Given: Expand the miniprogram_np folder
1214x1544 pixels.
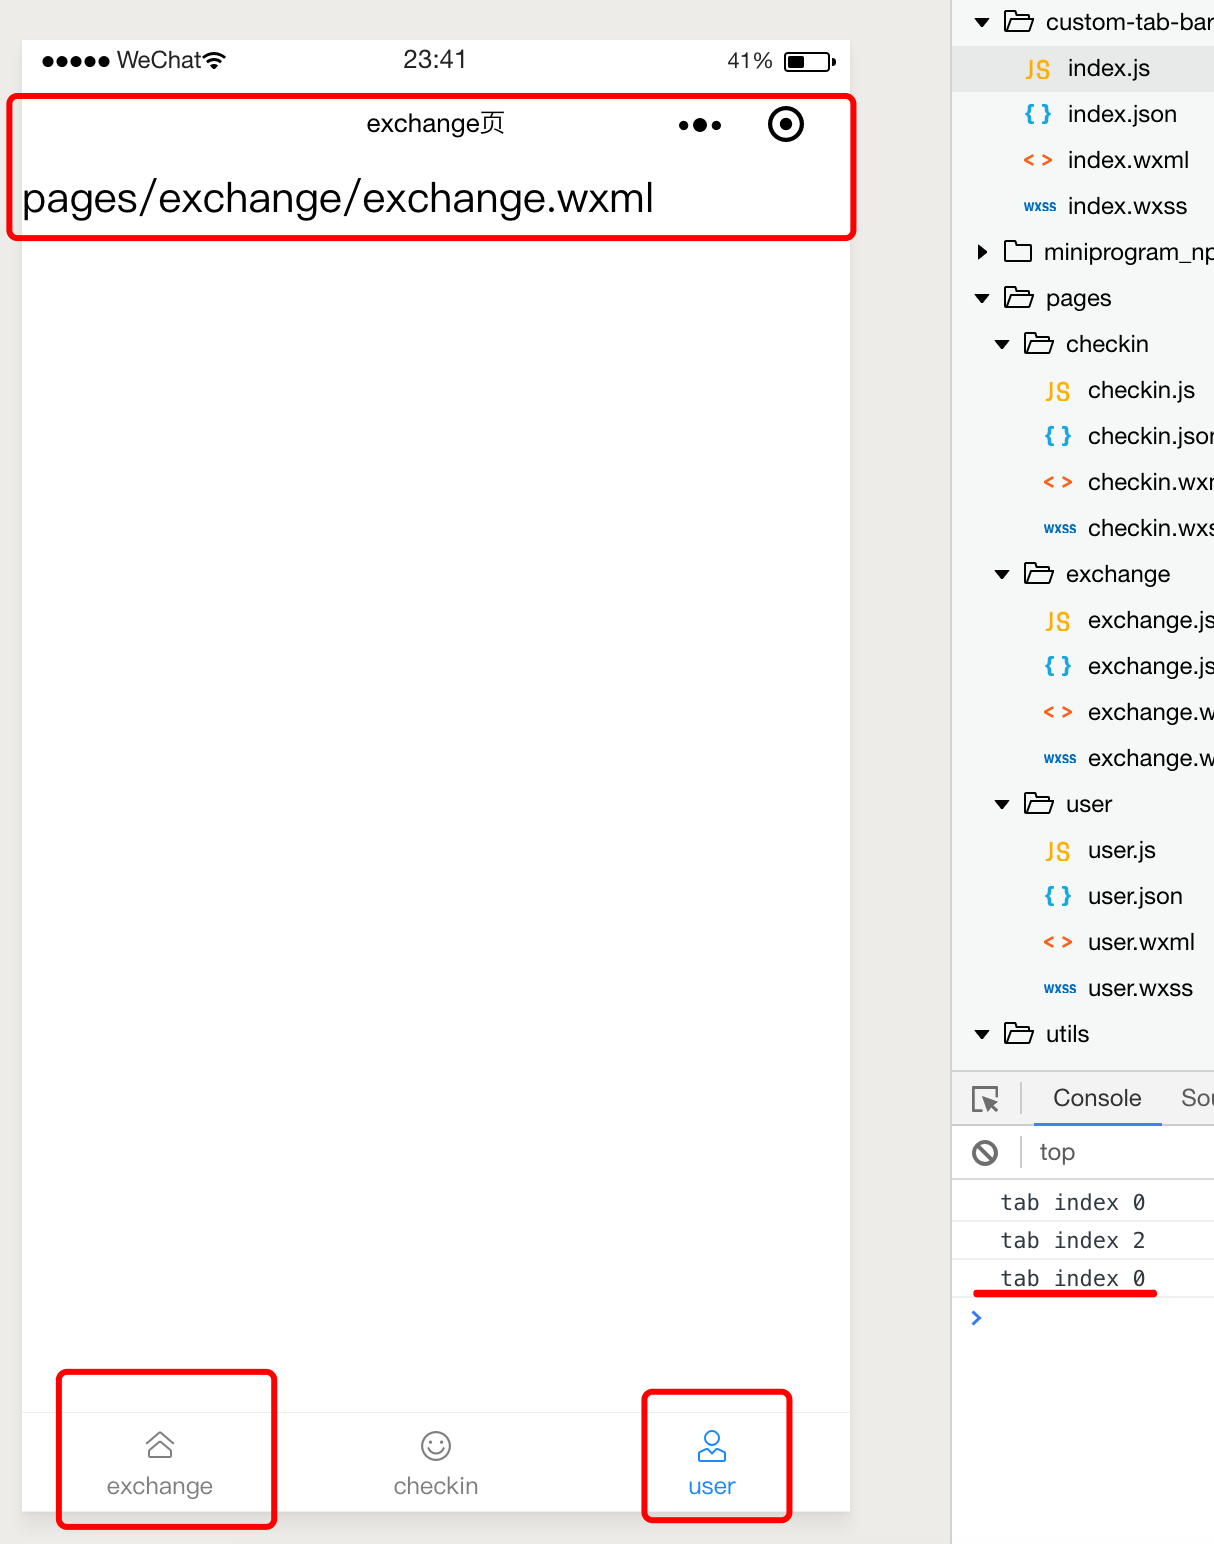Looking at the screenshot, I should pyautogui.click(x=980, y=252).
